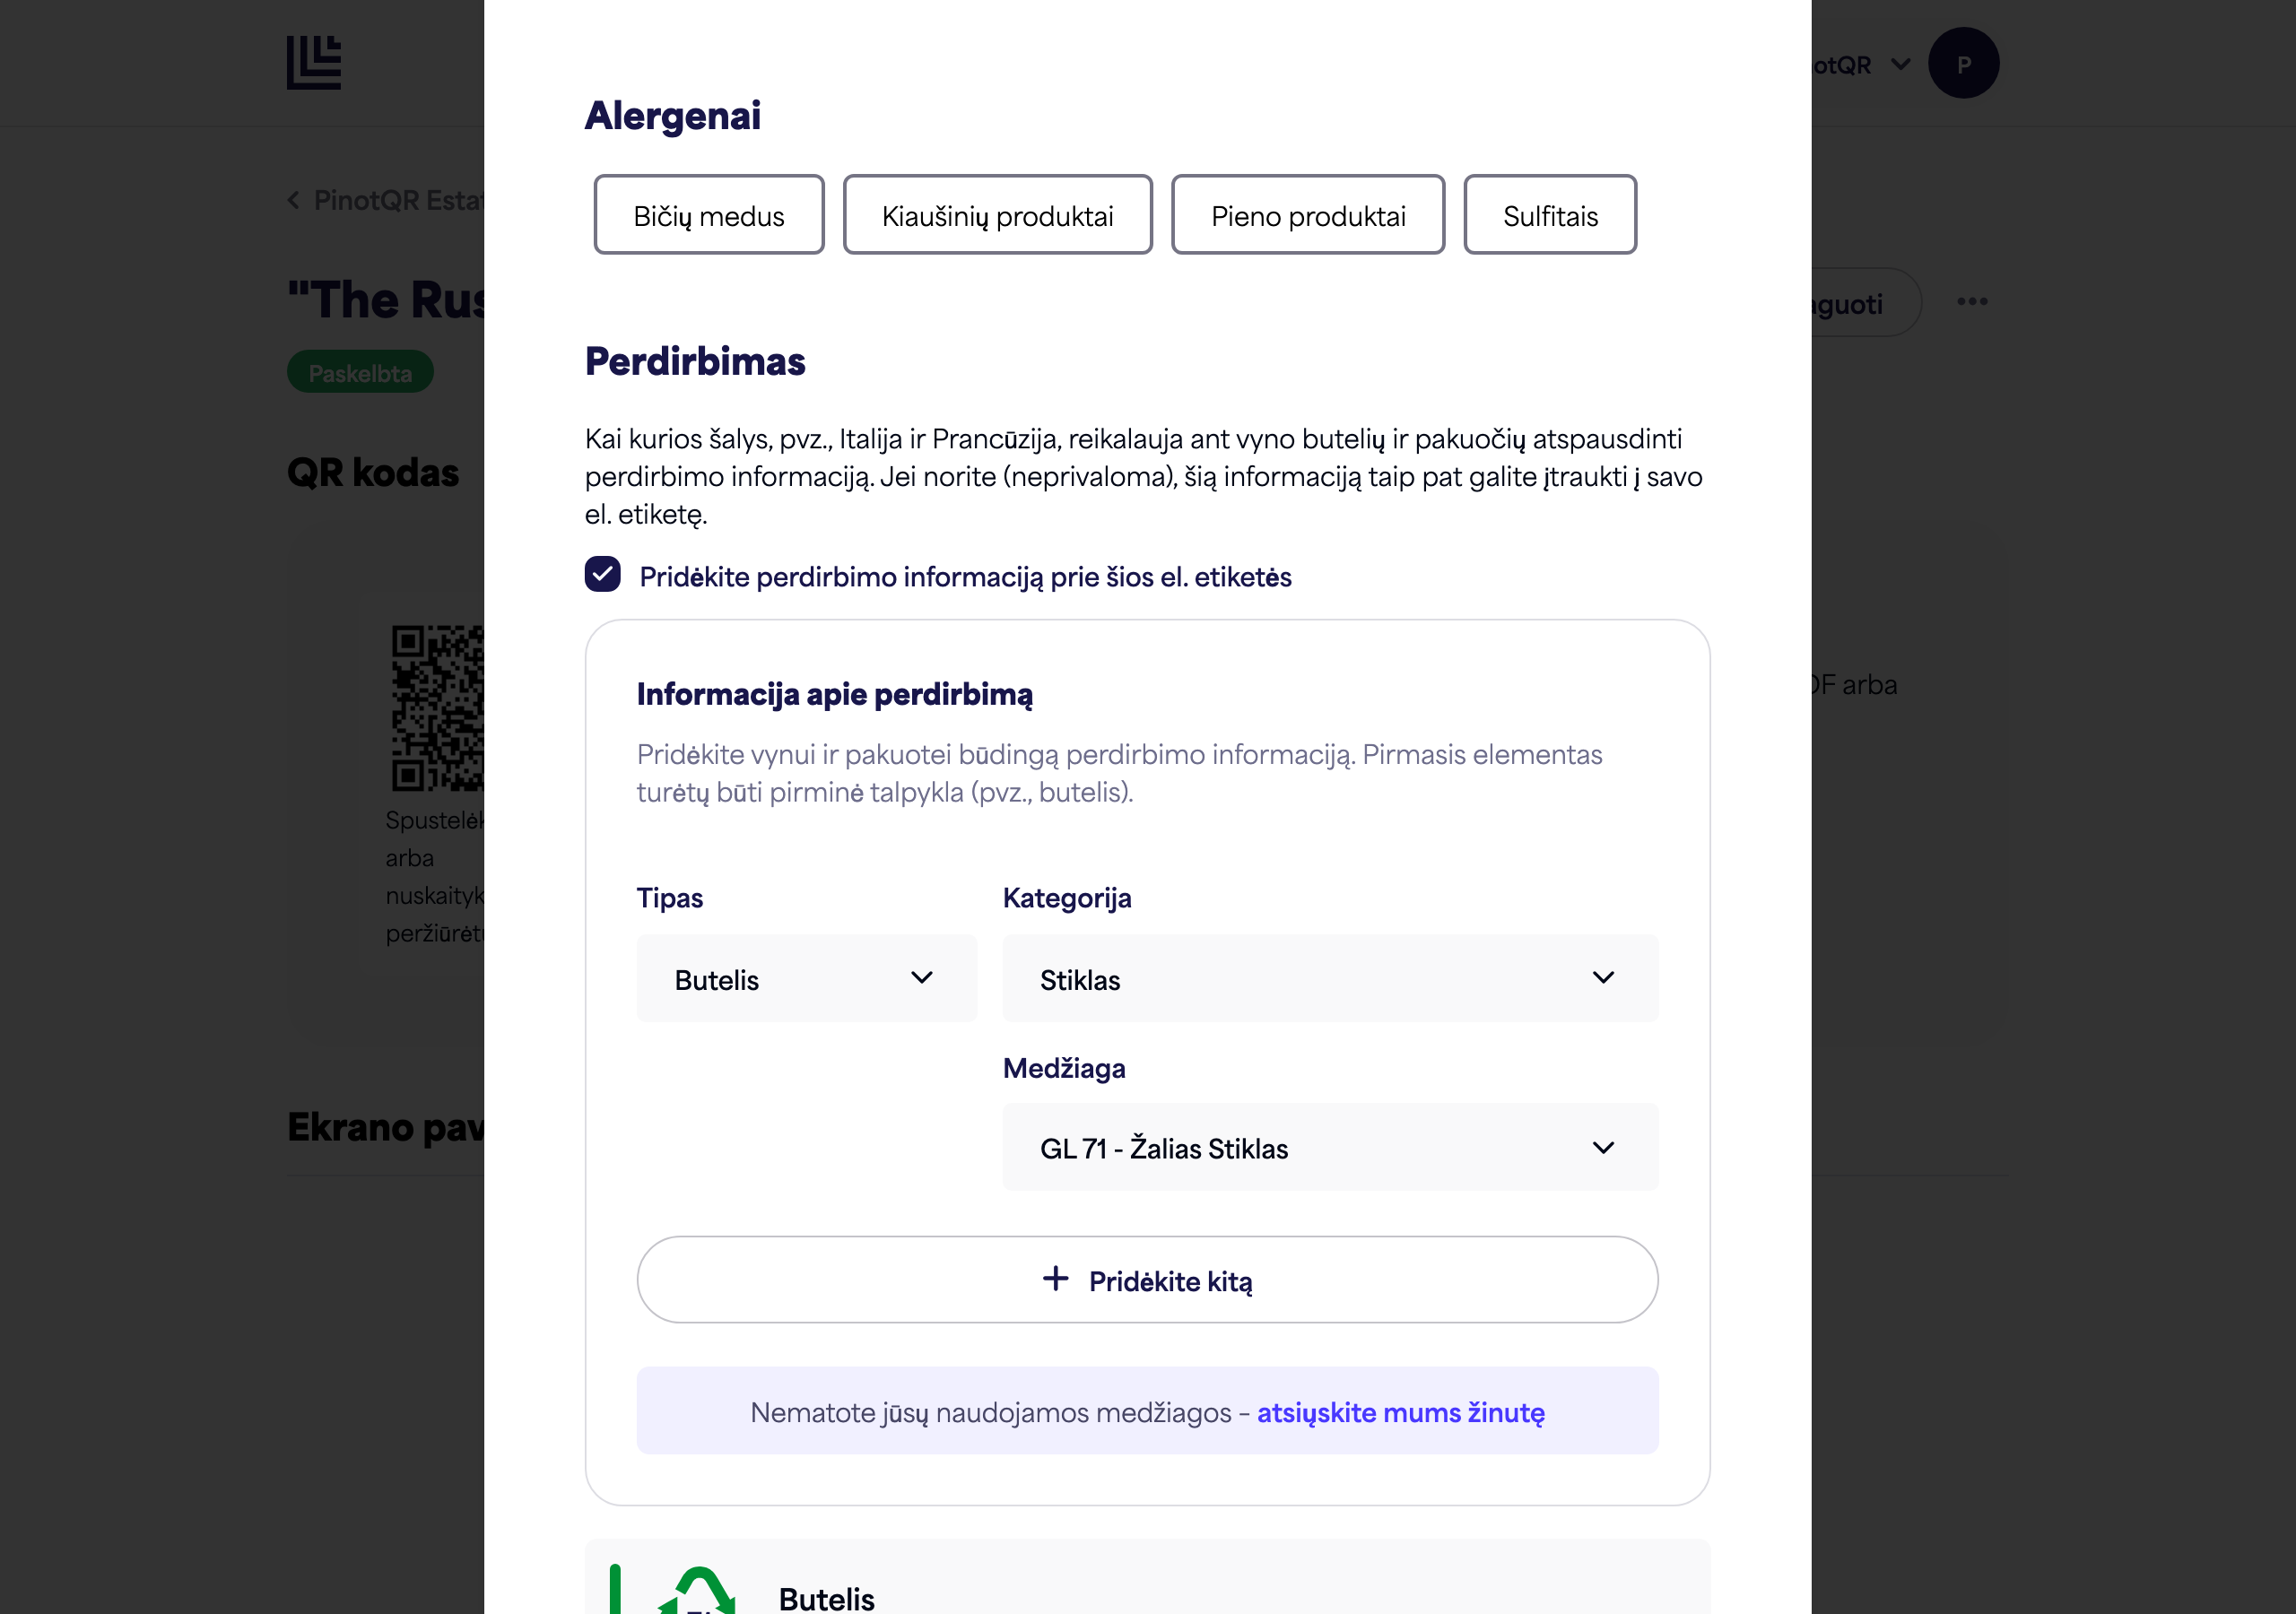Toggle the Bičių medus allergen
This screenshot has height=1614, width=2296.
pyautogui.click(x=709, y=215)
